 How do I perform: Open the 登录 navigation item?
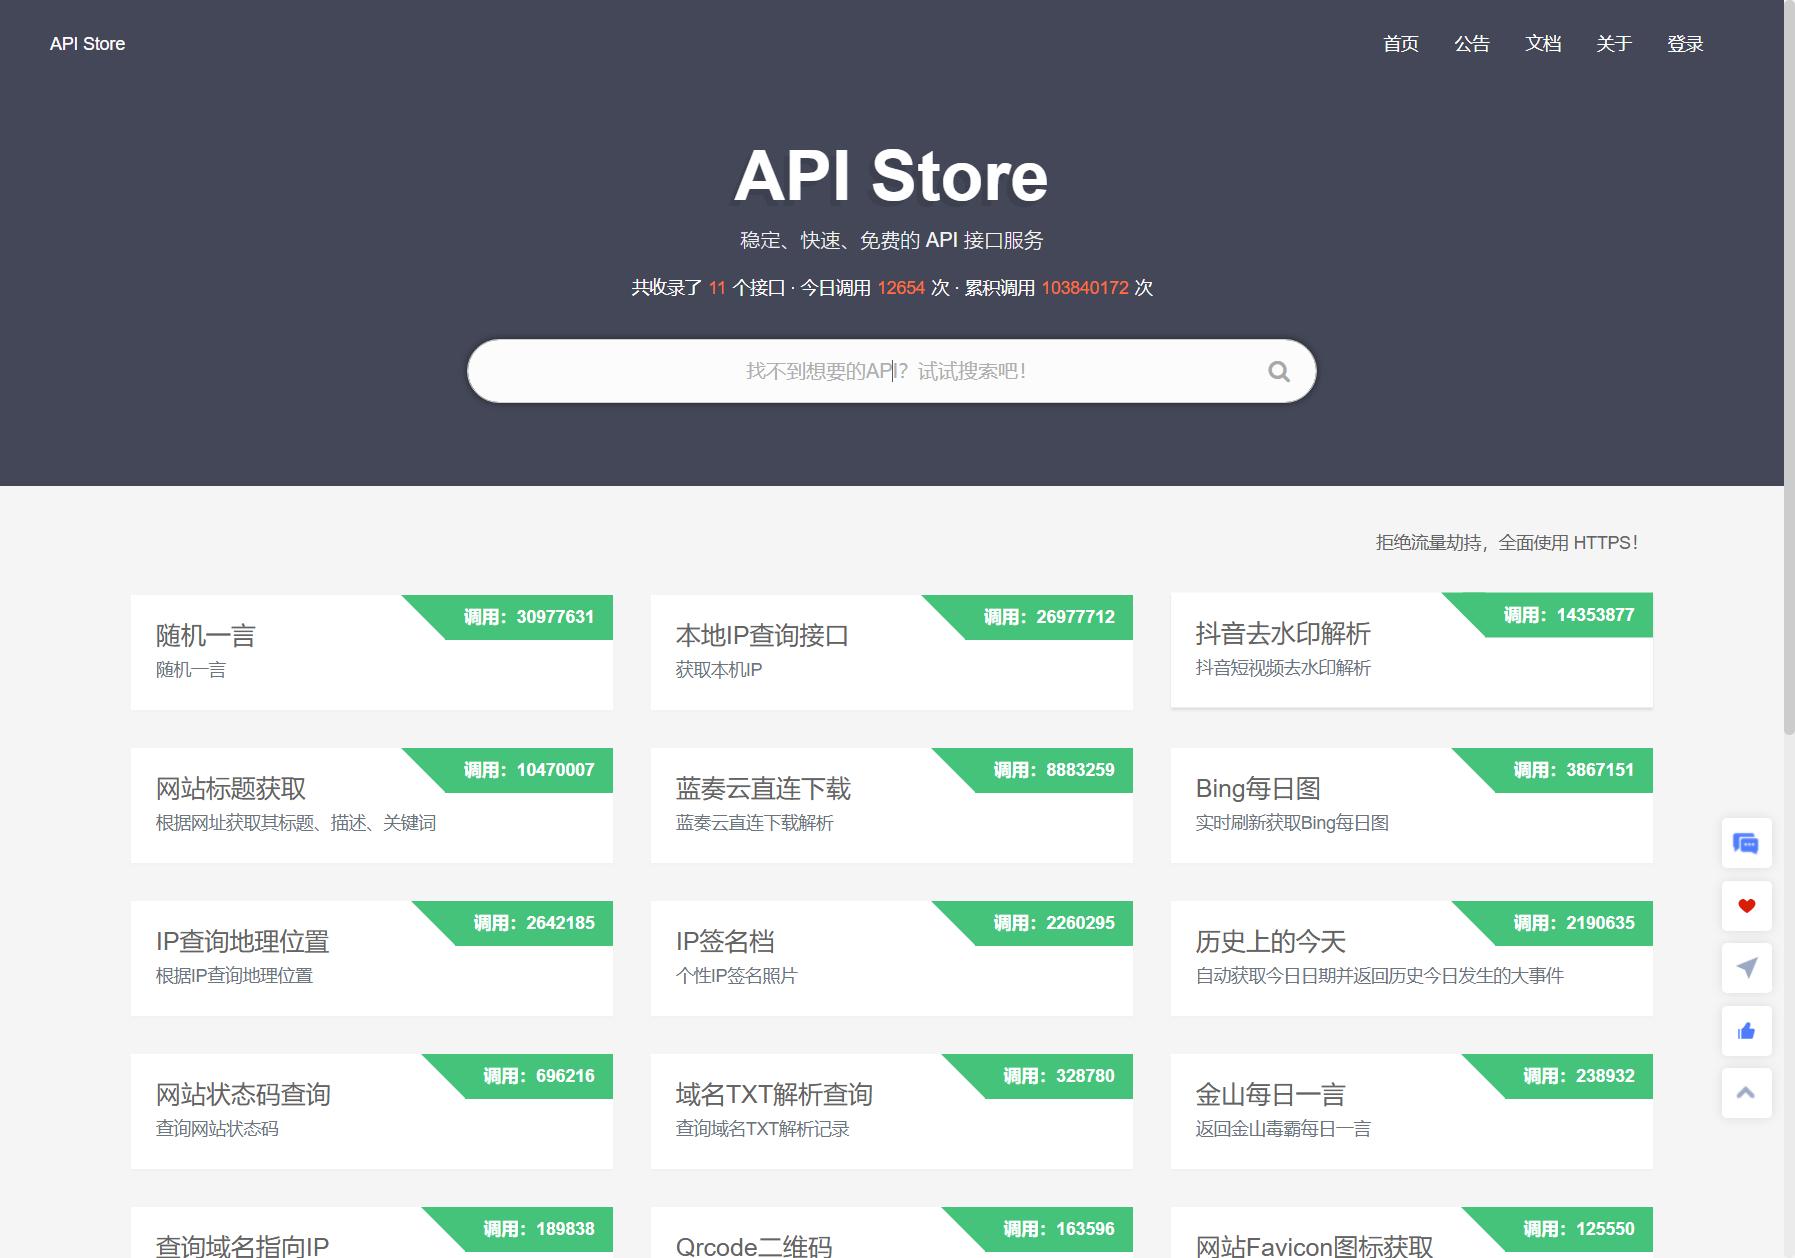coord(1684,44)
